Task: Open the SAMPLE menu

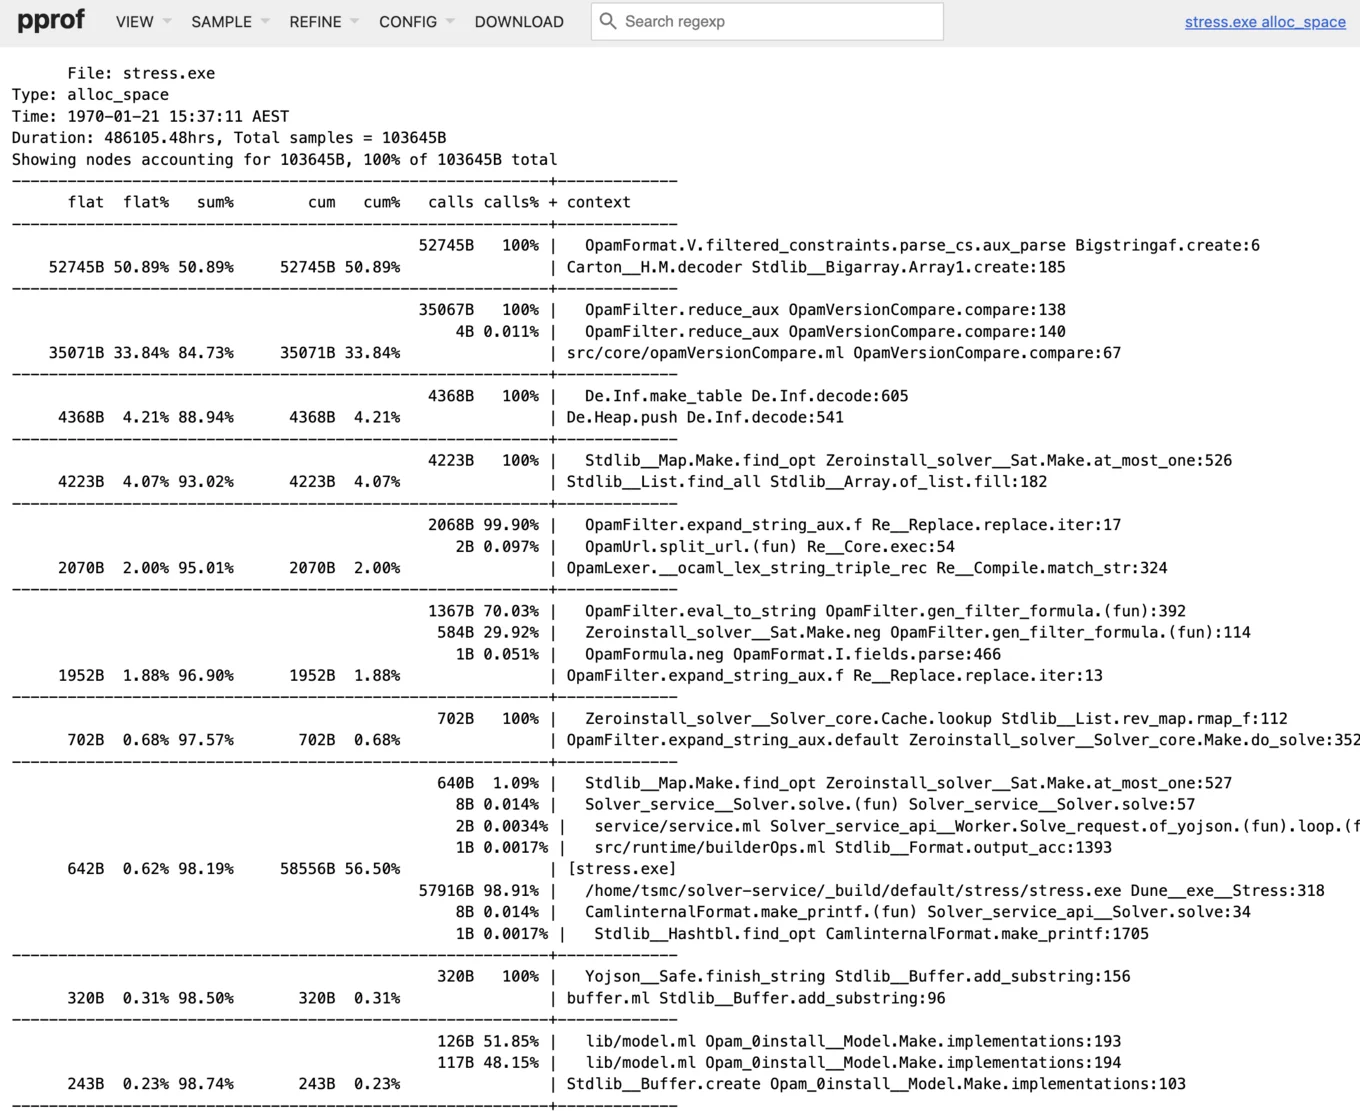Action: (222, 22)
